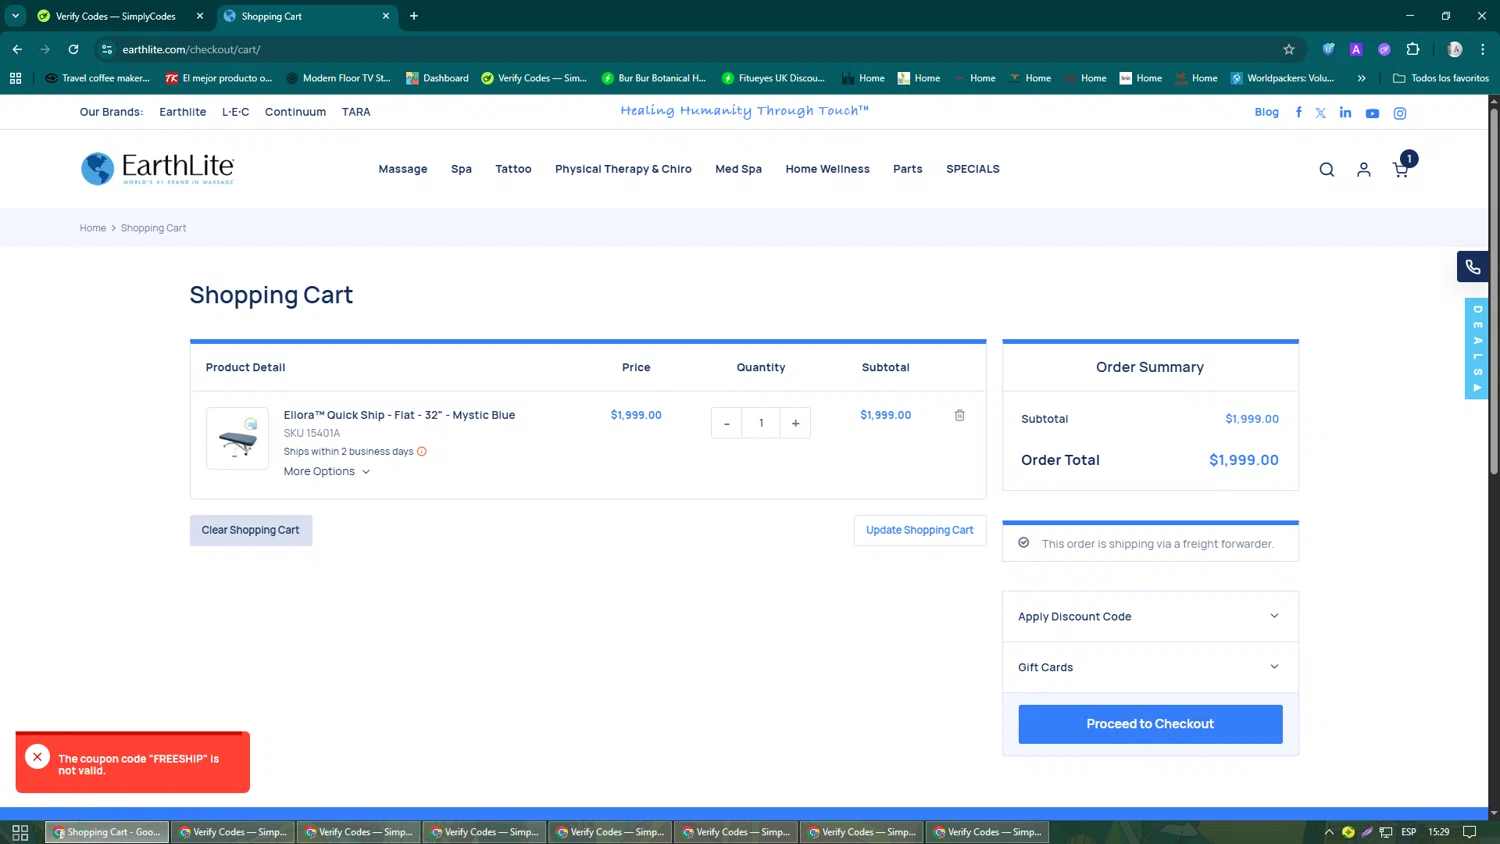The image size is (1500, 844).
Task: Expand More Options for the Ellora item
Action: point(326,472)
